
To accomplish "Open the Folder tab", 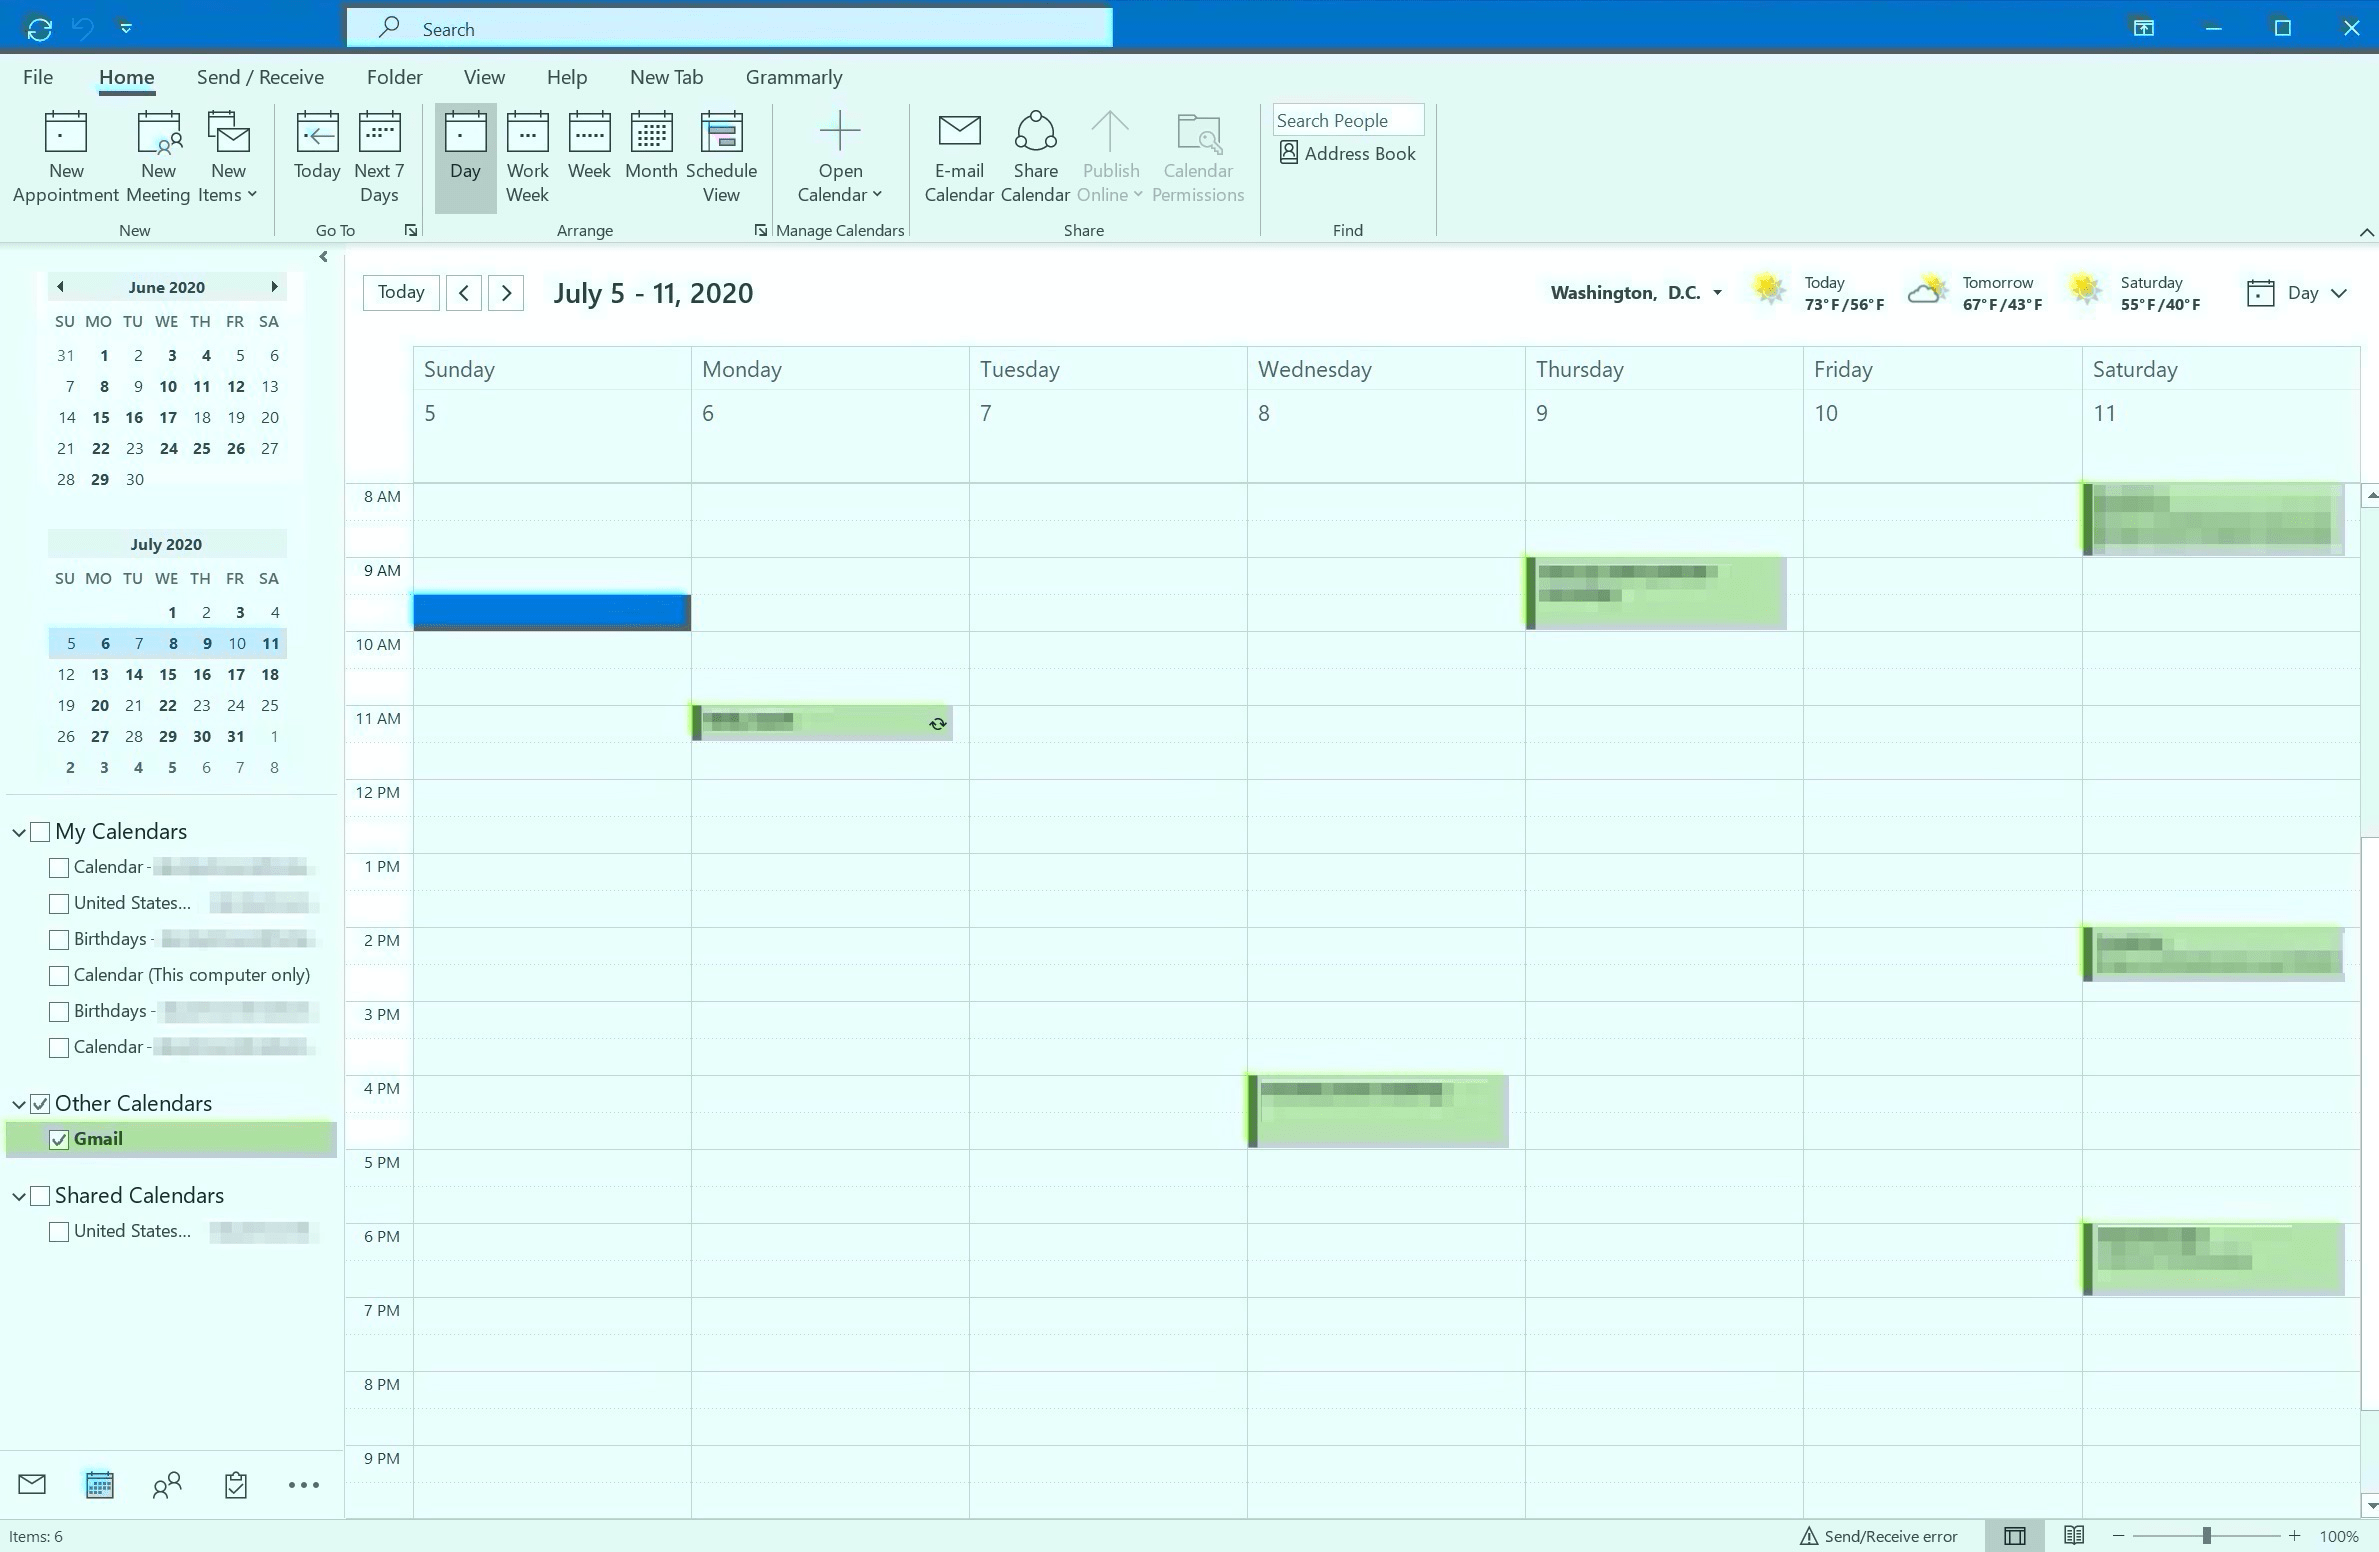I will coord(394,77).
